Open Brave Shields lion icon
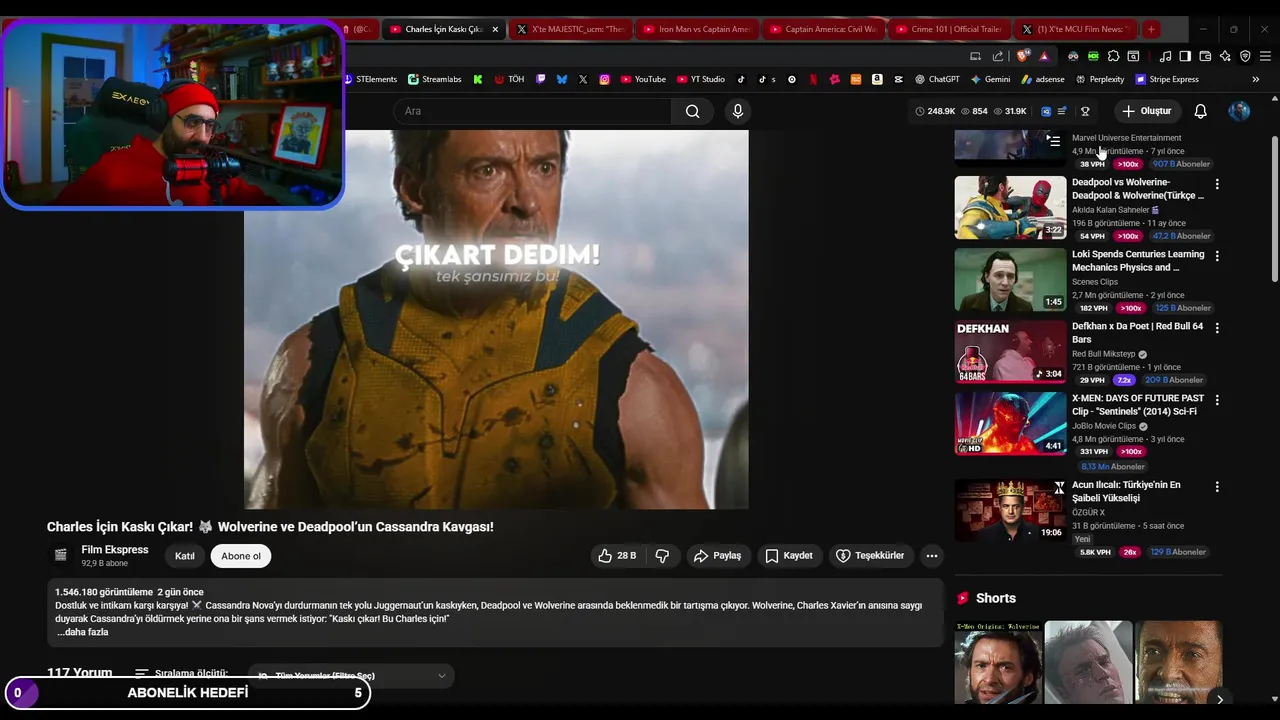Screen dimensions: 1280x720 [x=1021, y=56]
